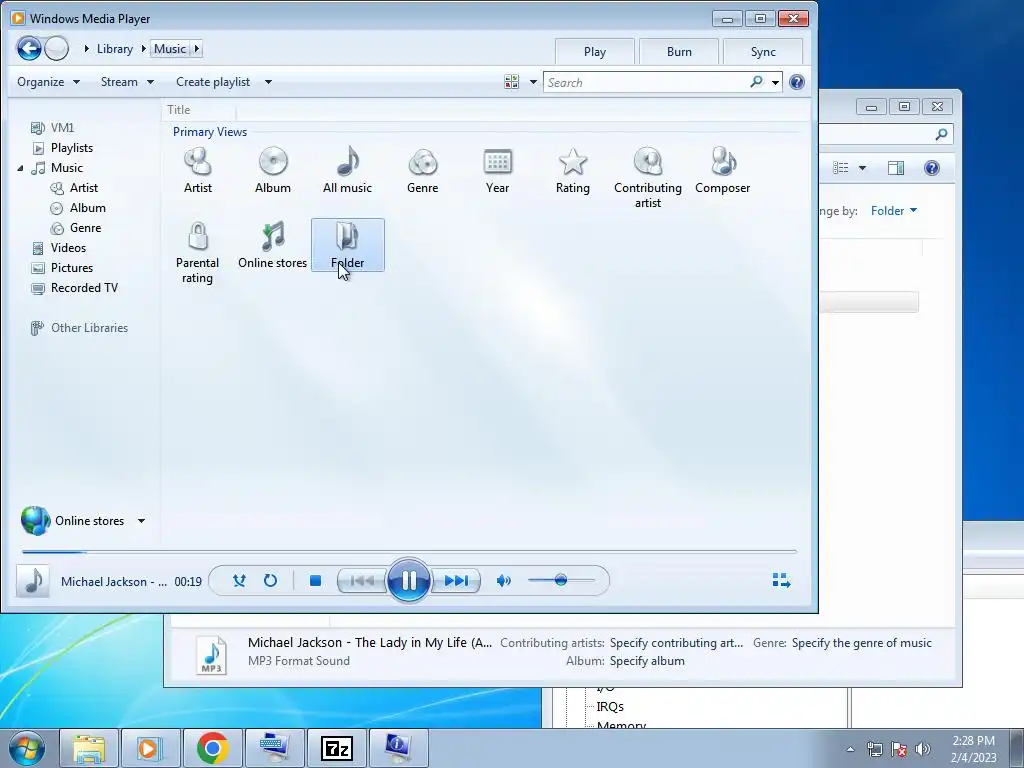Open the Arrange by Folder dropdown
The width and height of the screenshot is (1024, 768).
click(894, 211)
